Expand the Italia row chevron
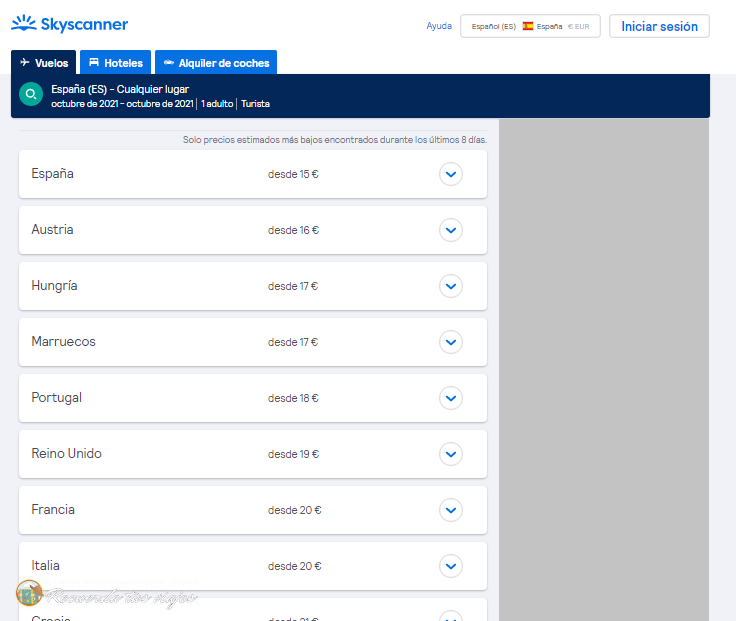This screenshot has height=621, width=736. click(x=451, y=566)
